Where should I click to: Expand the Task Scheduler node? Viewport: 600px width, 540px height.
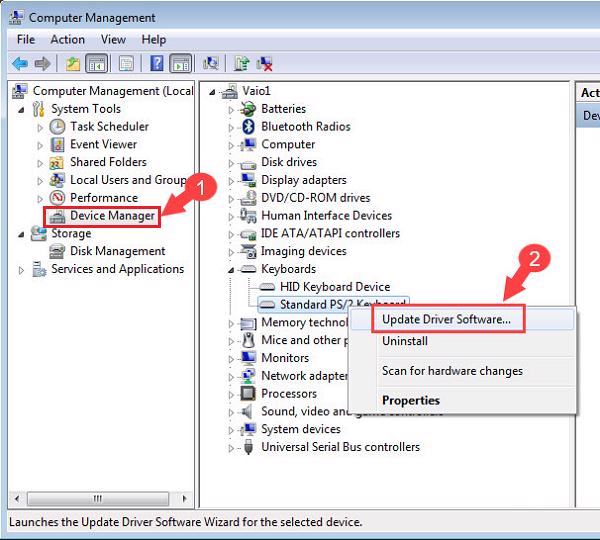click(x=40, y=127)
